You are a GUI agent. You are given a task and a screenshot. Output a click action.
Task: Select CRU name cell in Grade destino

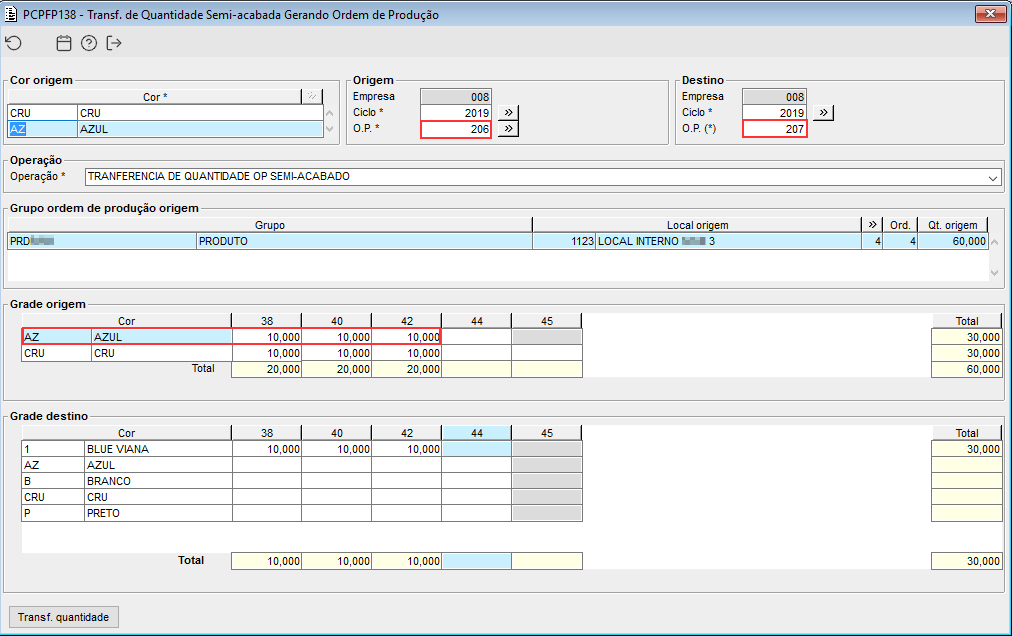click(158, 497)
